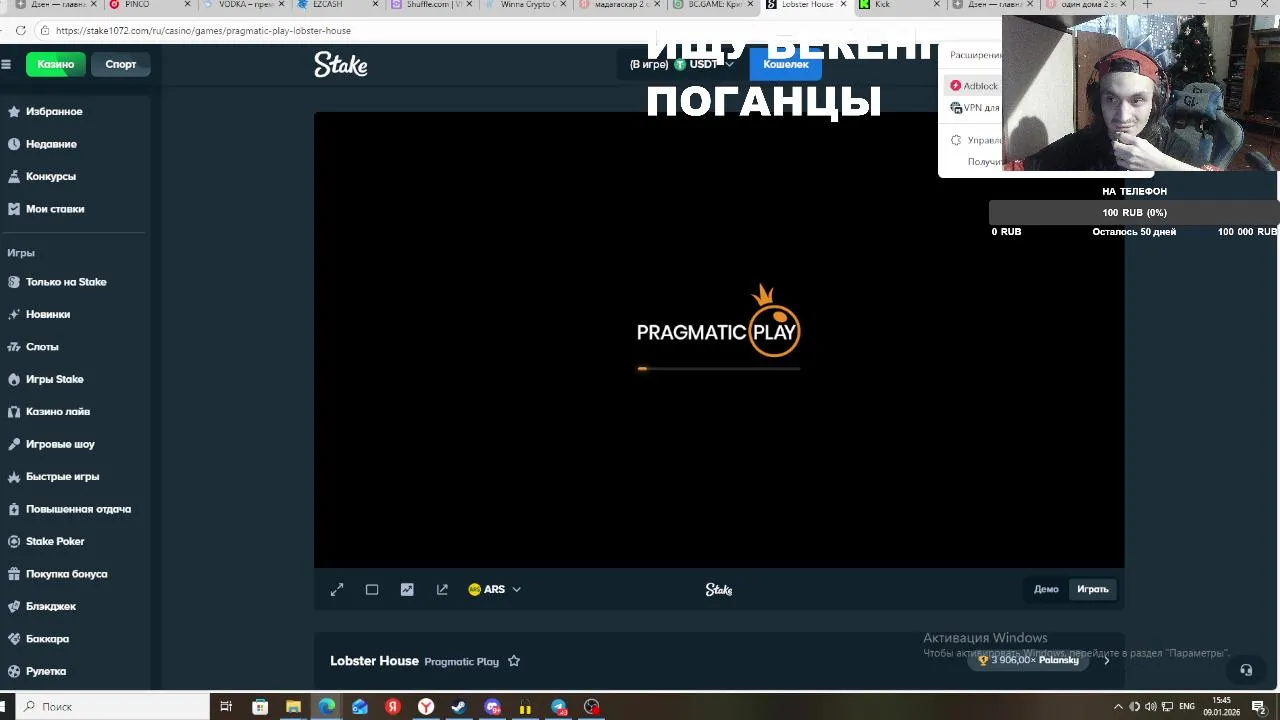Viewport: 1280px width, 720px height.
Task: Open the hamburger menu beside Казино
Action: tap(6, 64)
